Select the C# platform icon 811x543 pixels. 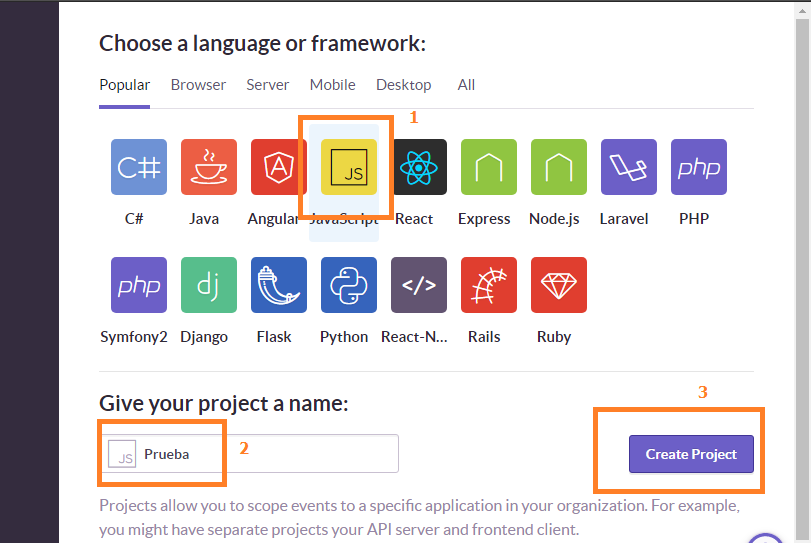pos(139,167)
